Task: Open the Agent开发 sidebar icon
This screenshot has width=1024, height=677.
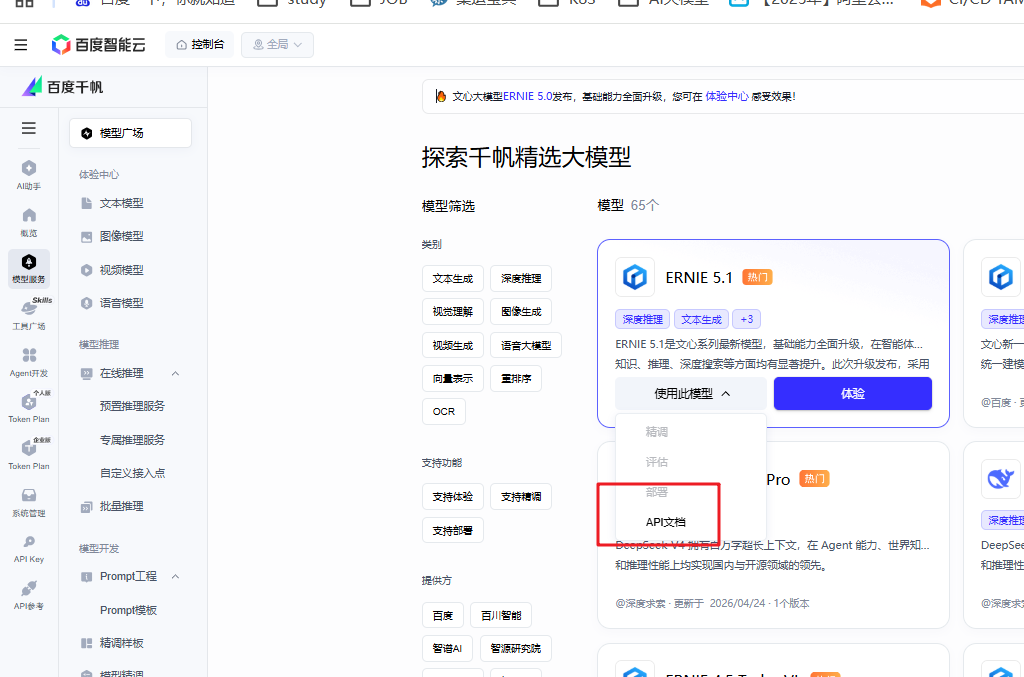Action: tap(29, 362)
